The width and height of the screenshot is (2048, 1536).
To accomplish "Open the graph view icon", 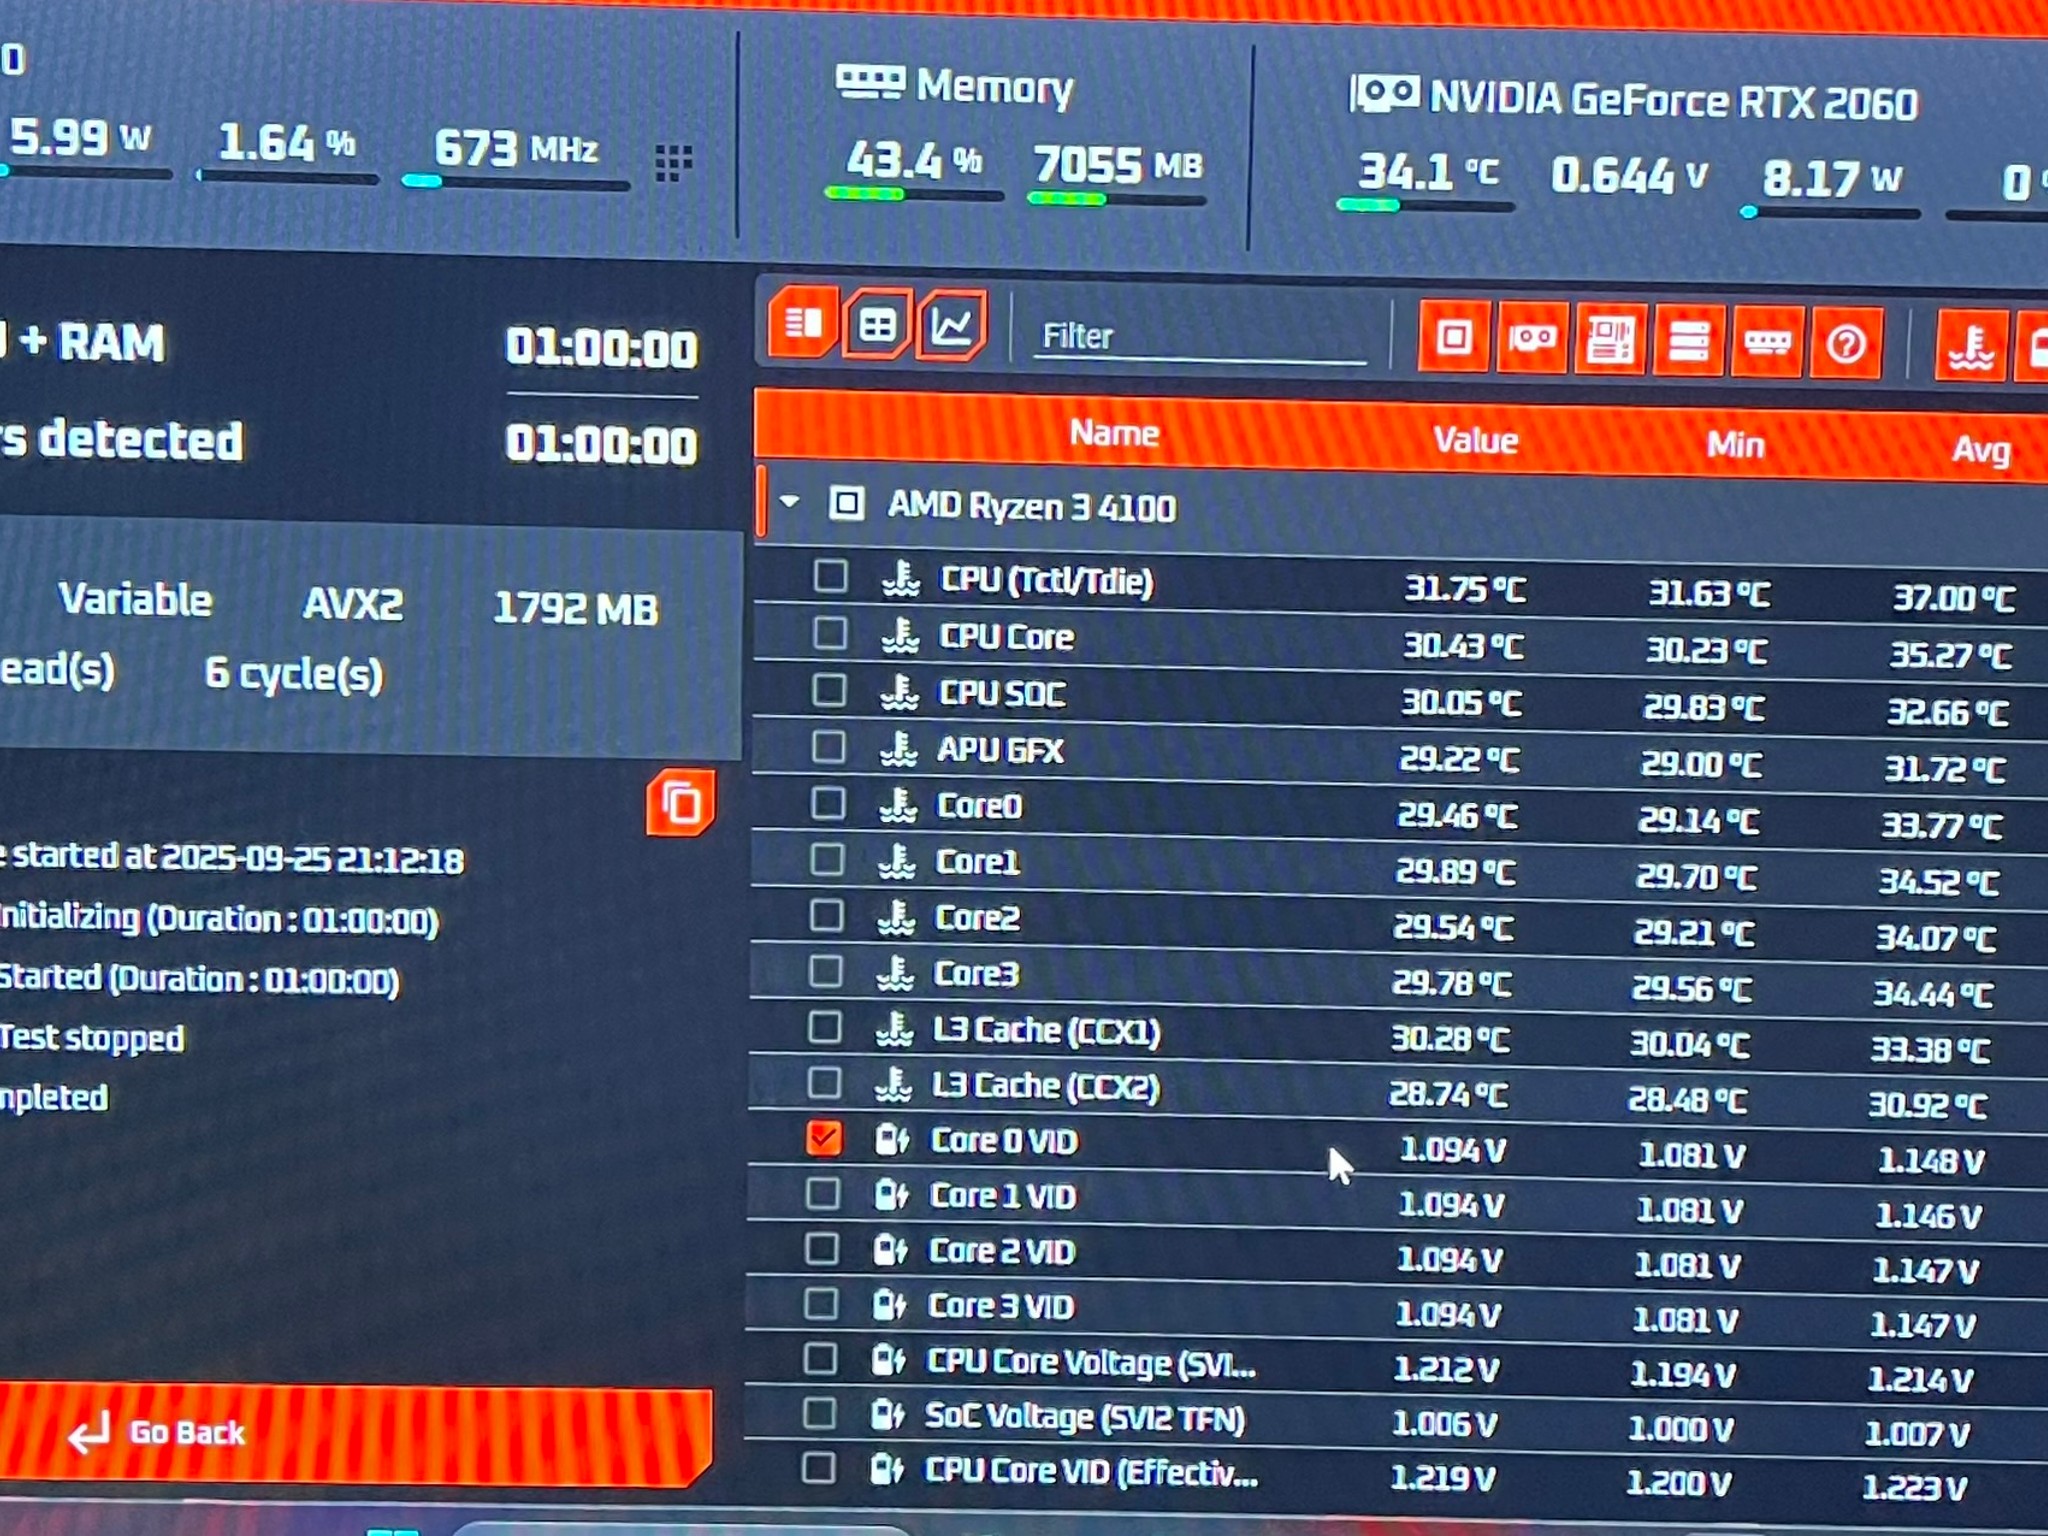I will 951,326.
